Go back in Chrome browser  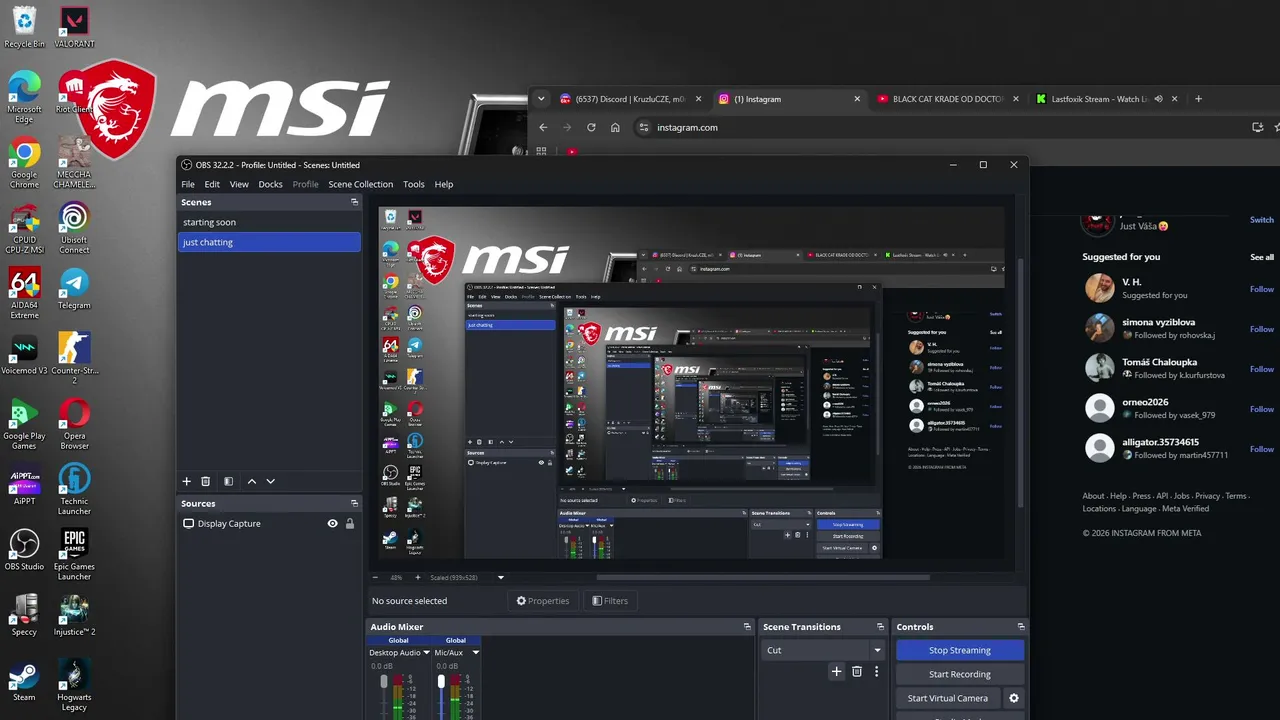(543, 127)
